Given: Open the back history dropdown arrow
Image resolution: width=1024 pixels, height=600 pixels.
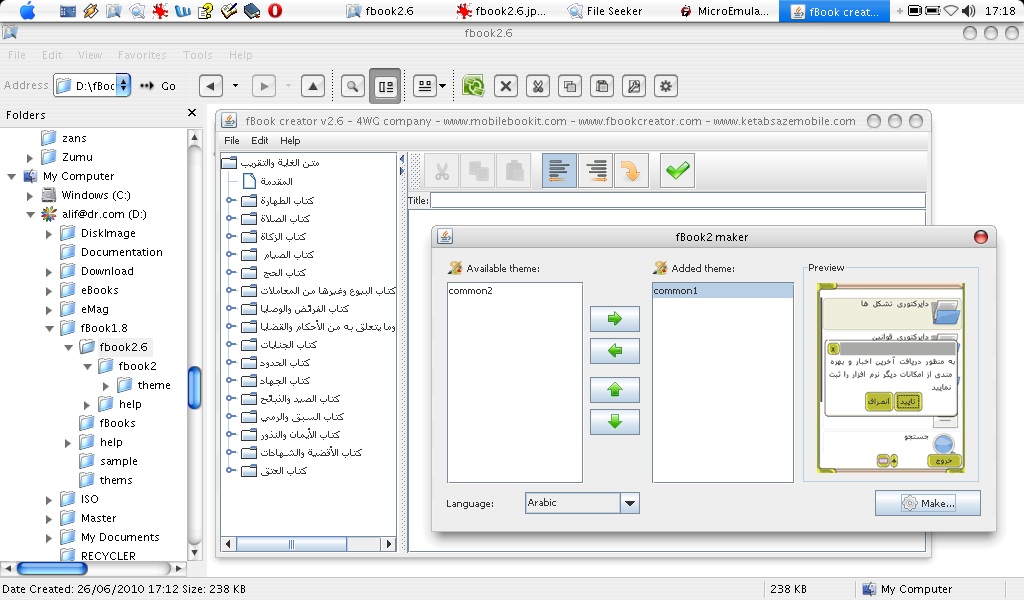Looking at the screenshot, I should 235,86.
